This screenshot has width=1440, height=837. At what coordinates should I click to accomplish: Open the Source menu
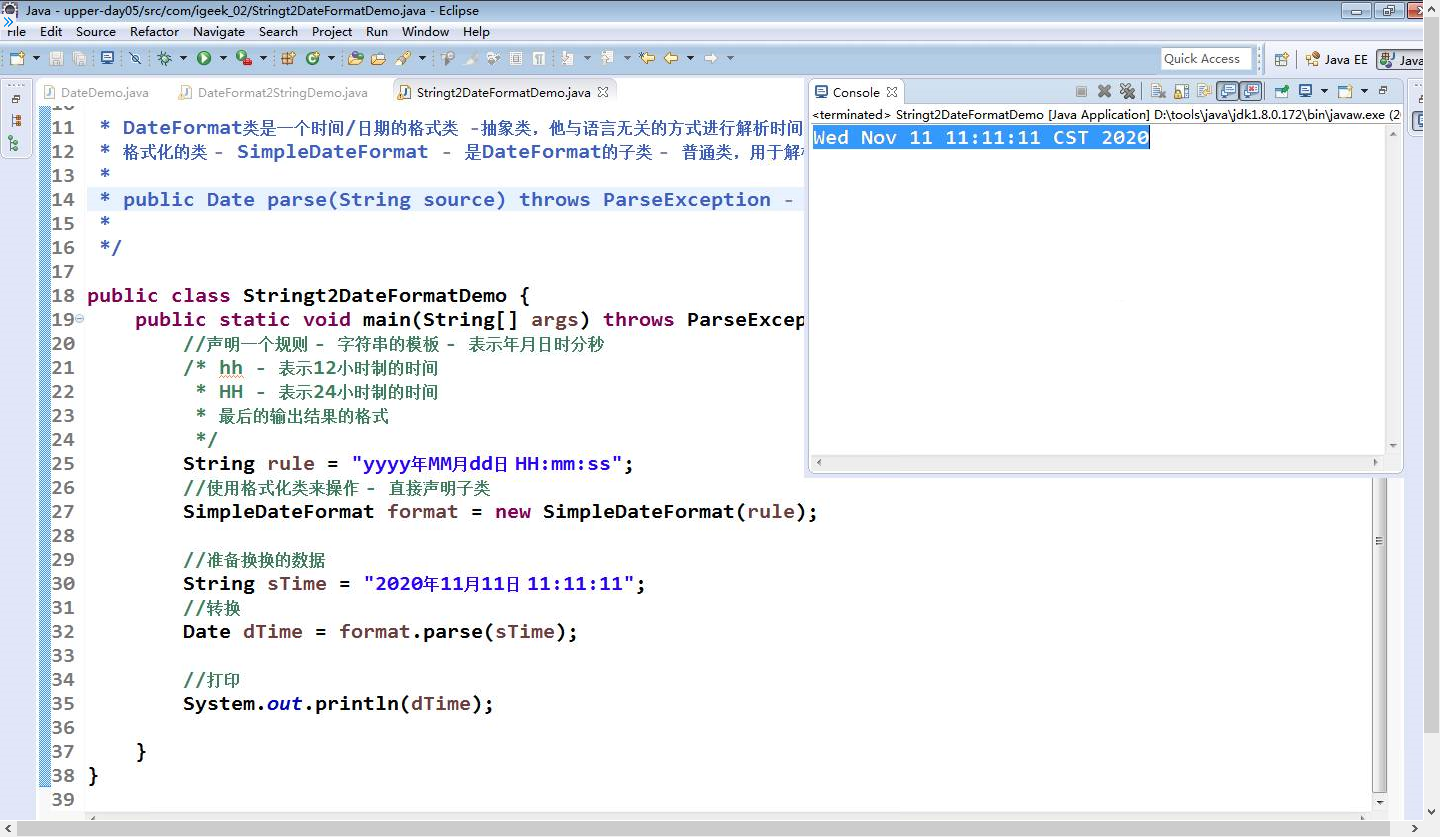[x=96, y=31]
